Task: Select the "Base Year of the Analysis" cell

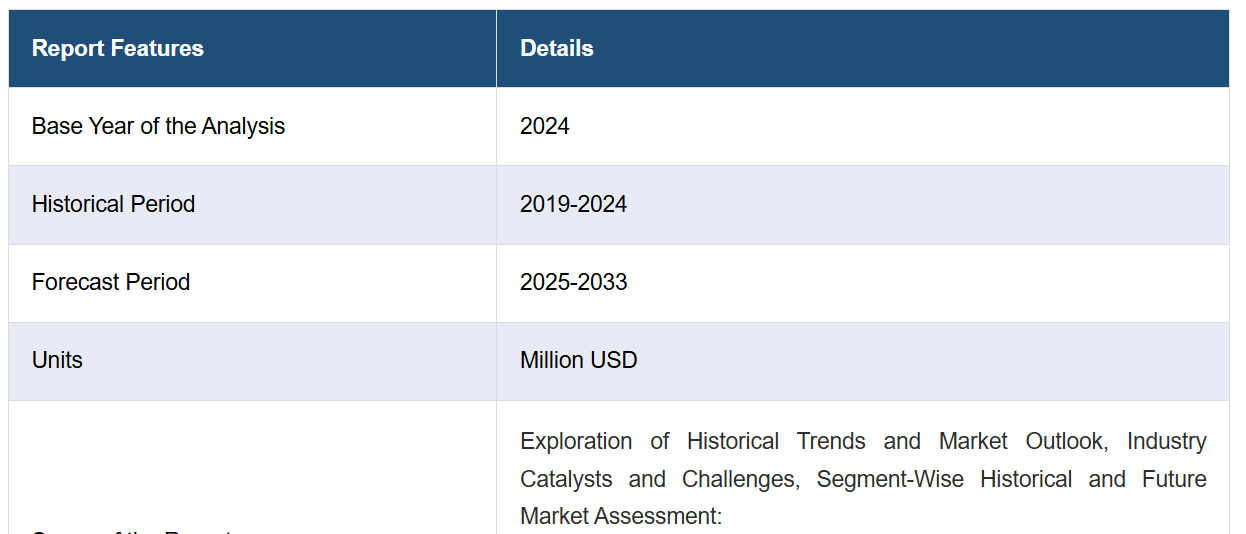Action: (158, 126)
